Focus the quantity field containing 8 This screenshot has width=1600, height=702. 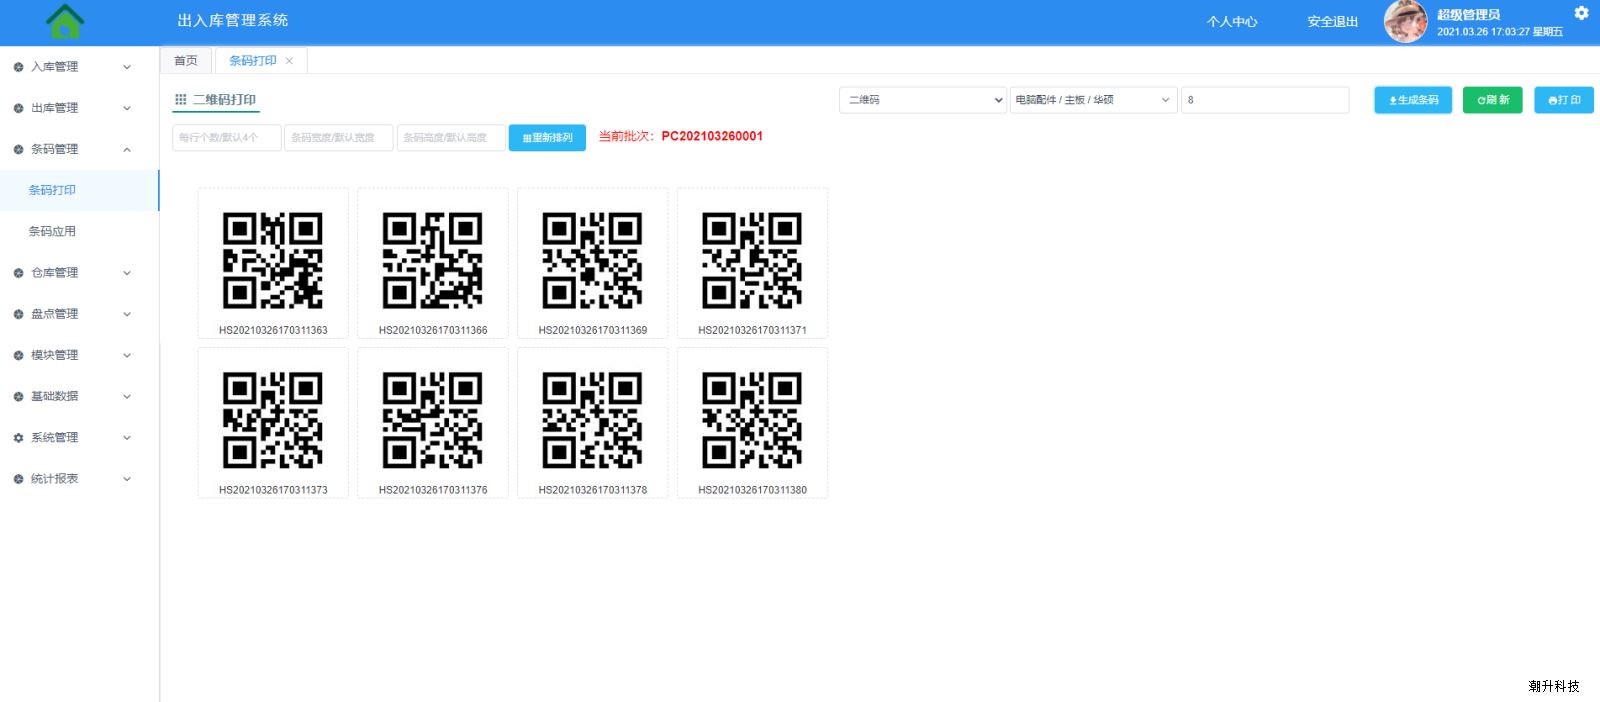(1265, 100)
